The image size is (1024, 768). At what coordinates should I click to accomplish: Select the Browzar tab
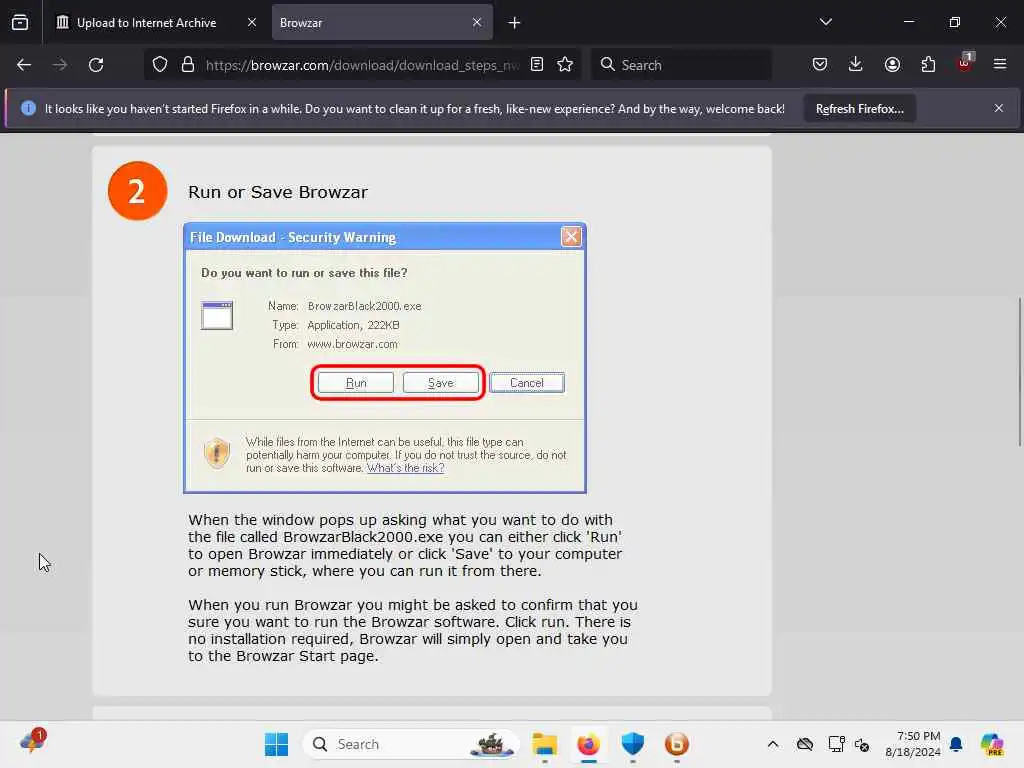click(382, 22)
